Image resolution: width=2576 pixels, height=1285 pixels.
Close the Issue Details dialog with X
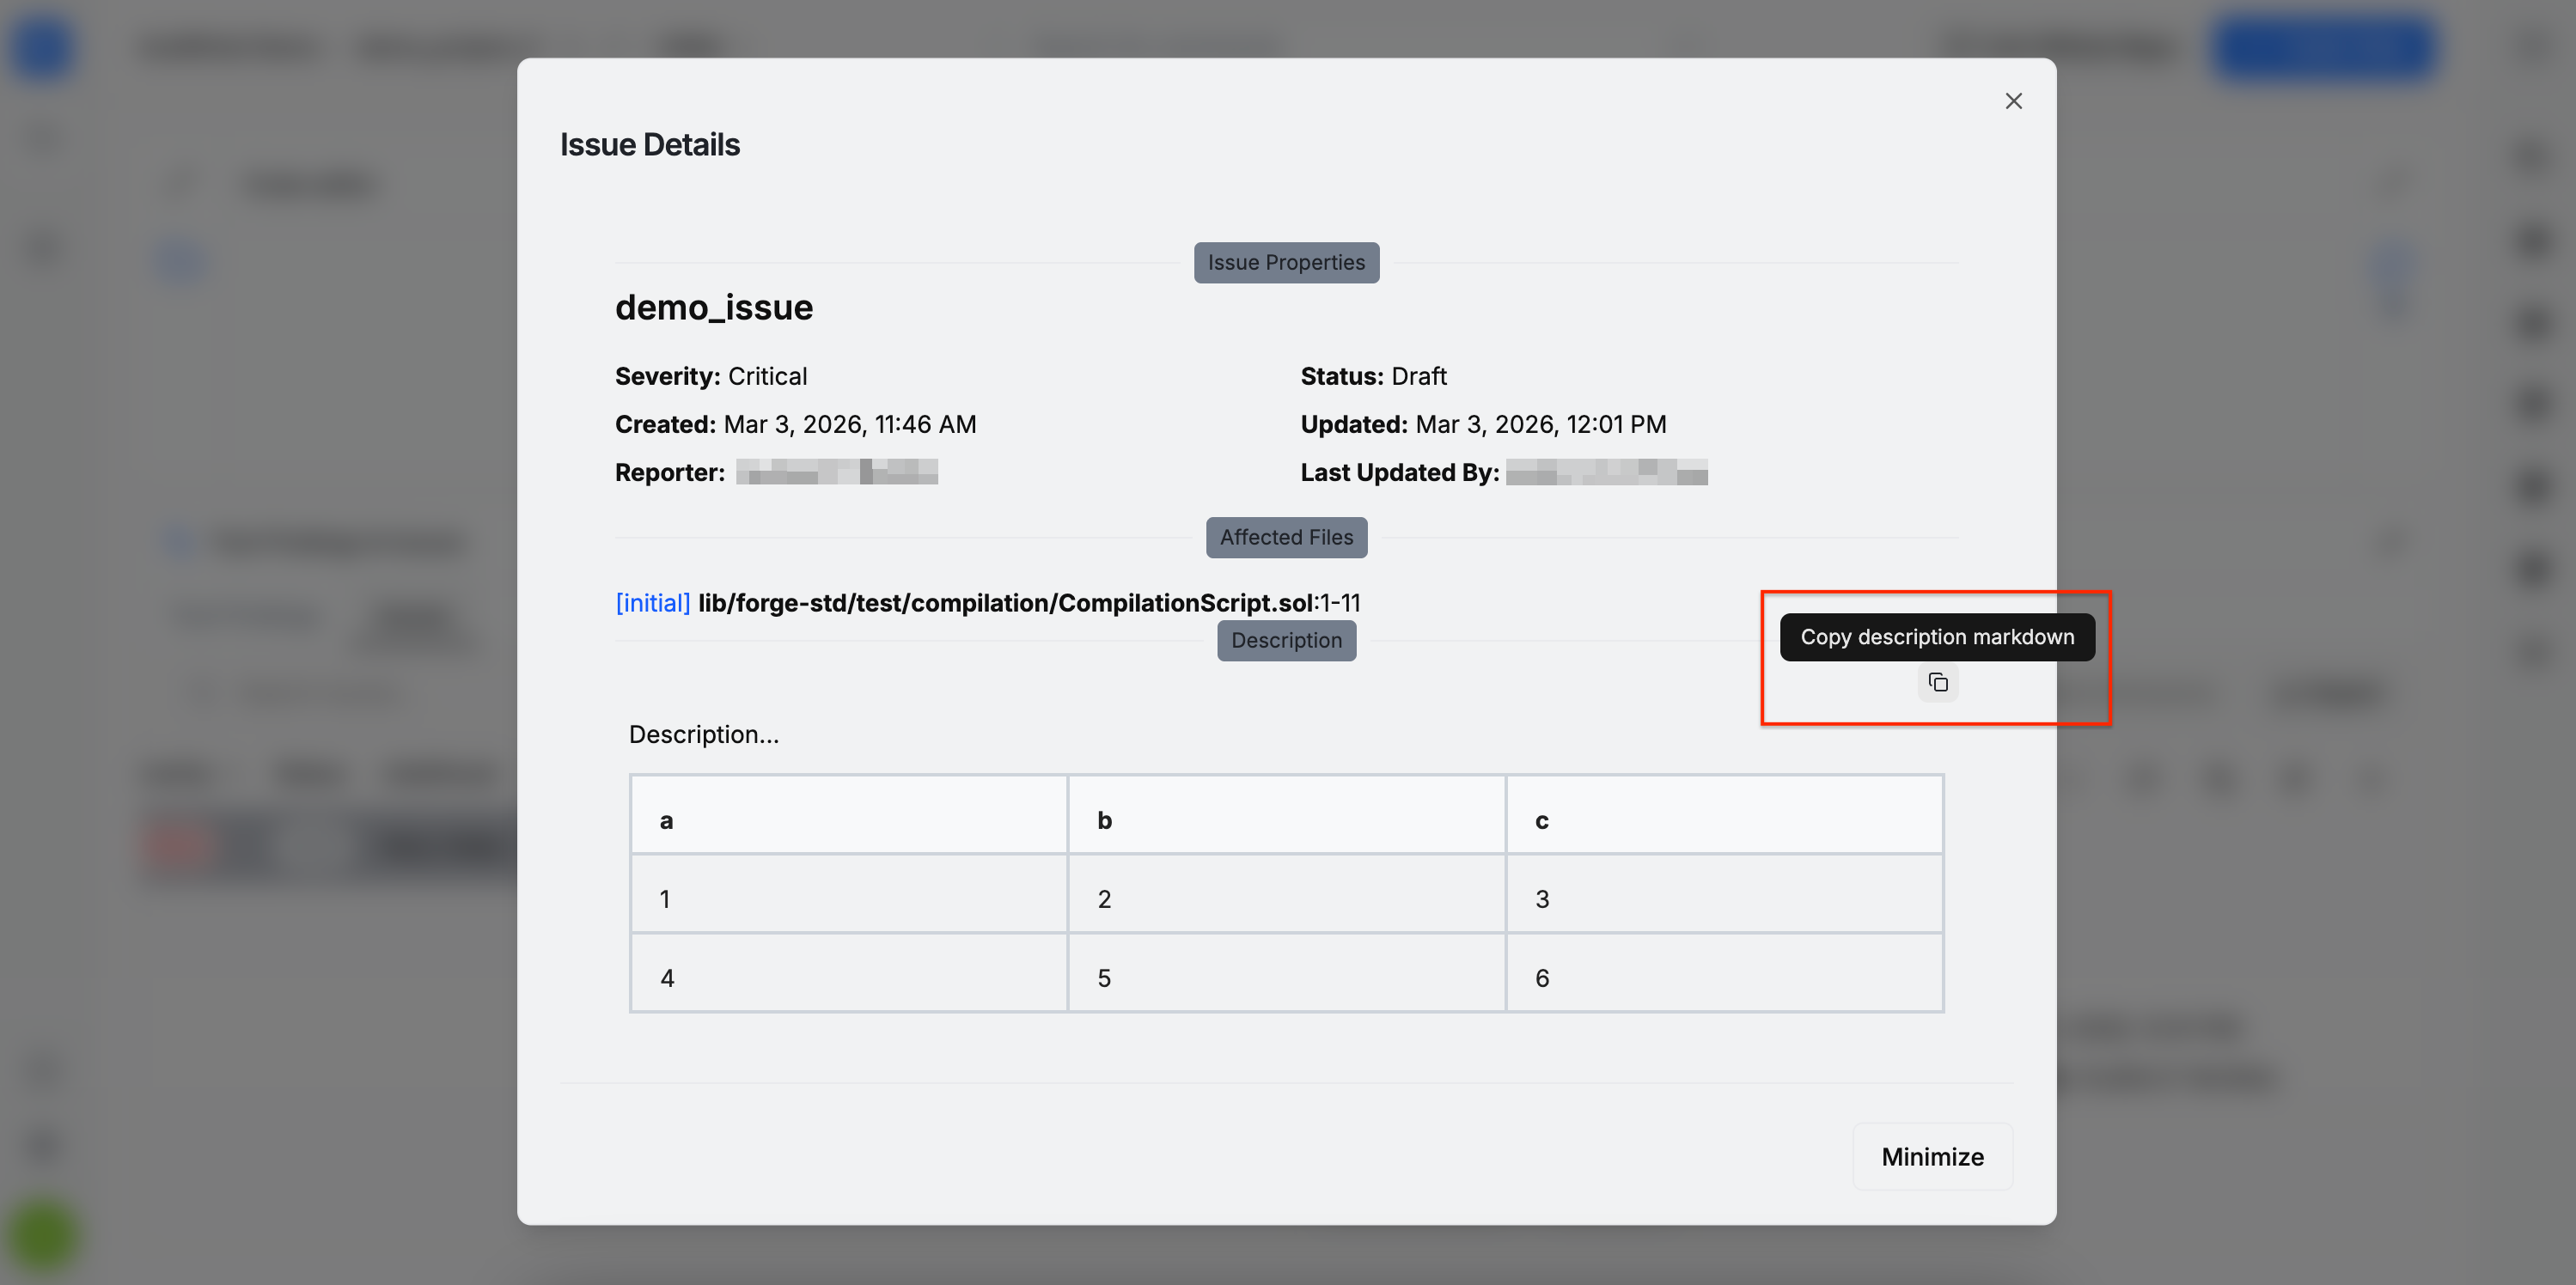2013,101
